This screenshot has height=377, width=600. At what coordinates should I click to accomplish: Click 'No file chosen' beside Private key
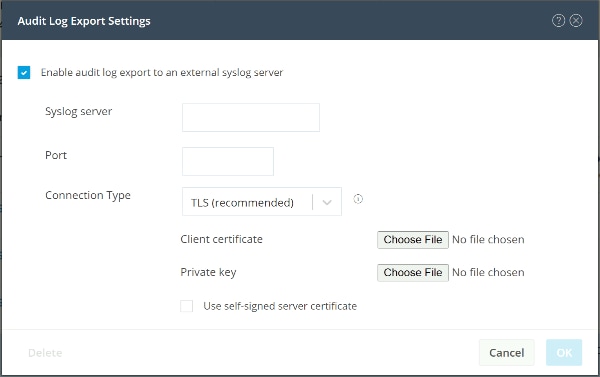pos(488,273)
